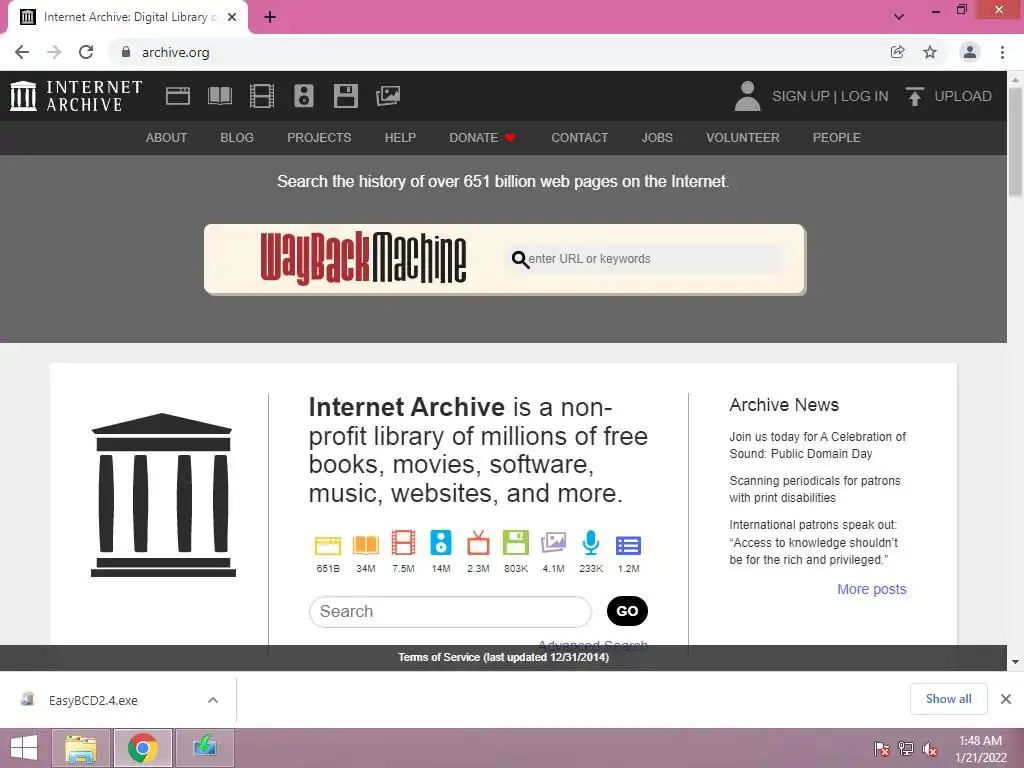1024x768 pixels.
Task: Click the red video icon labeled 7.5M
Action: [403, 543]
